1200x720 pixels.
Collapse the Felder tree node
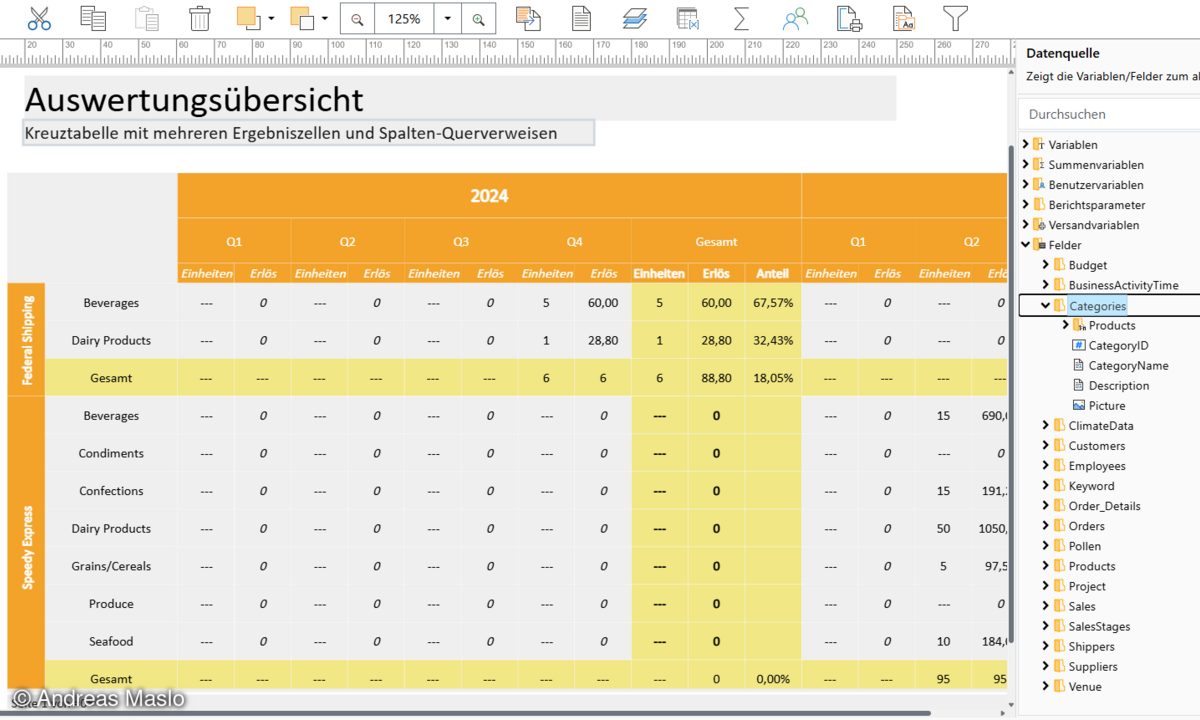coord(1025,245)
